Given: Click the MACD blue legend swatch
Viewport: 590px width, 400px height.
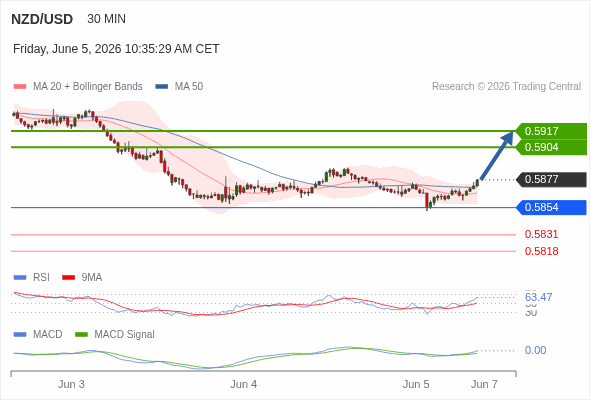Looking at the screenshot, I should (x=20, y=335).
